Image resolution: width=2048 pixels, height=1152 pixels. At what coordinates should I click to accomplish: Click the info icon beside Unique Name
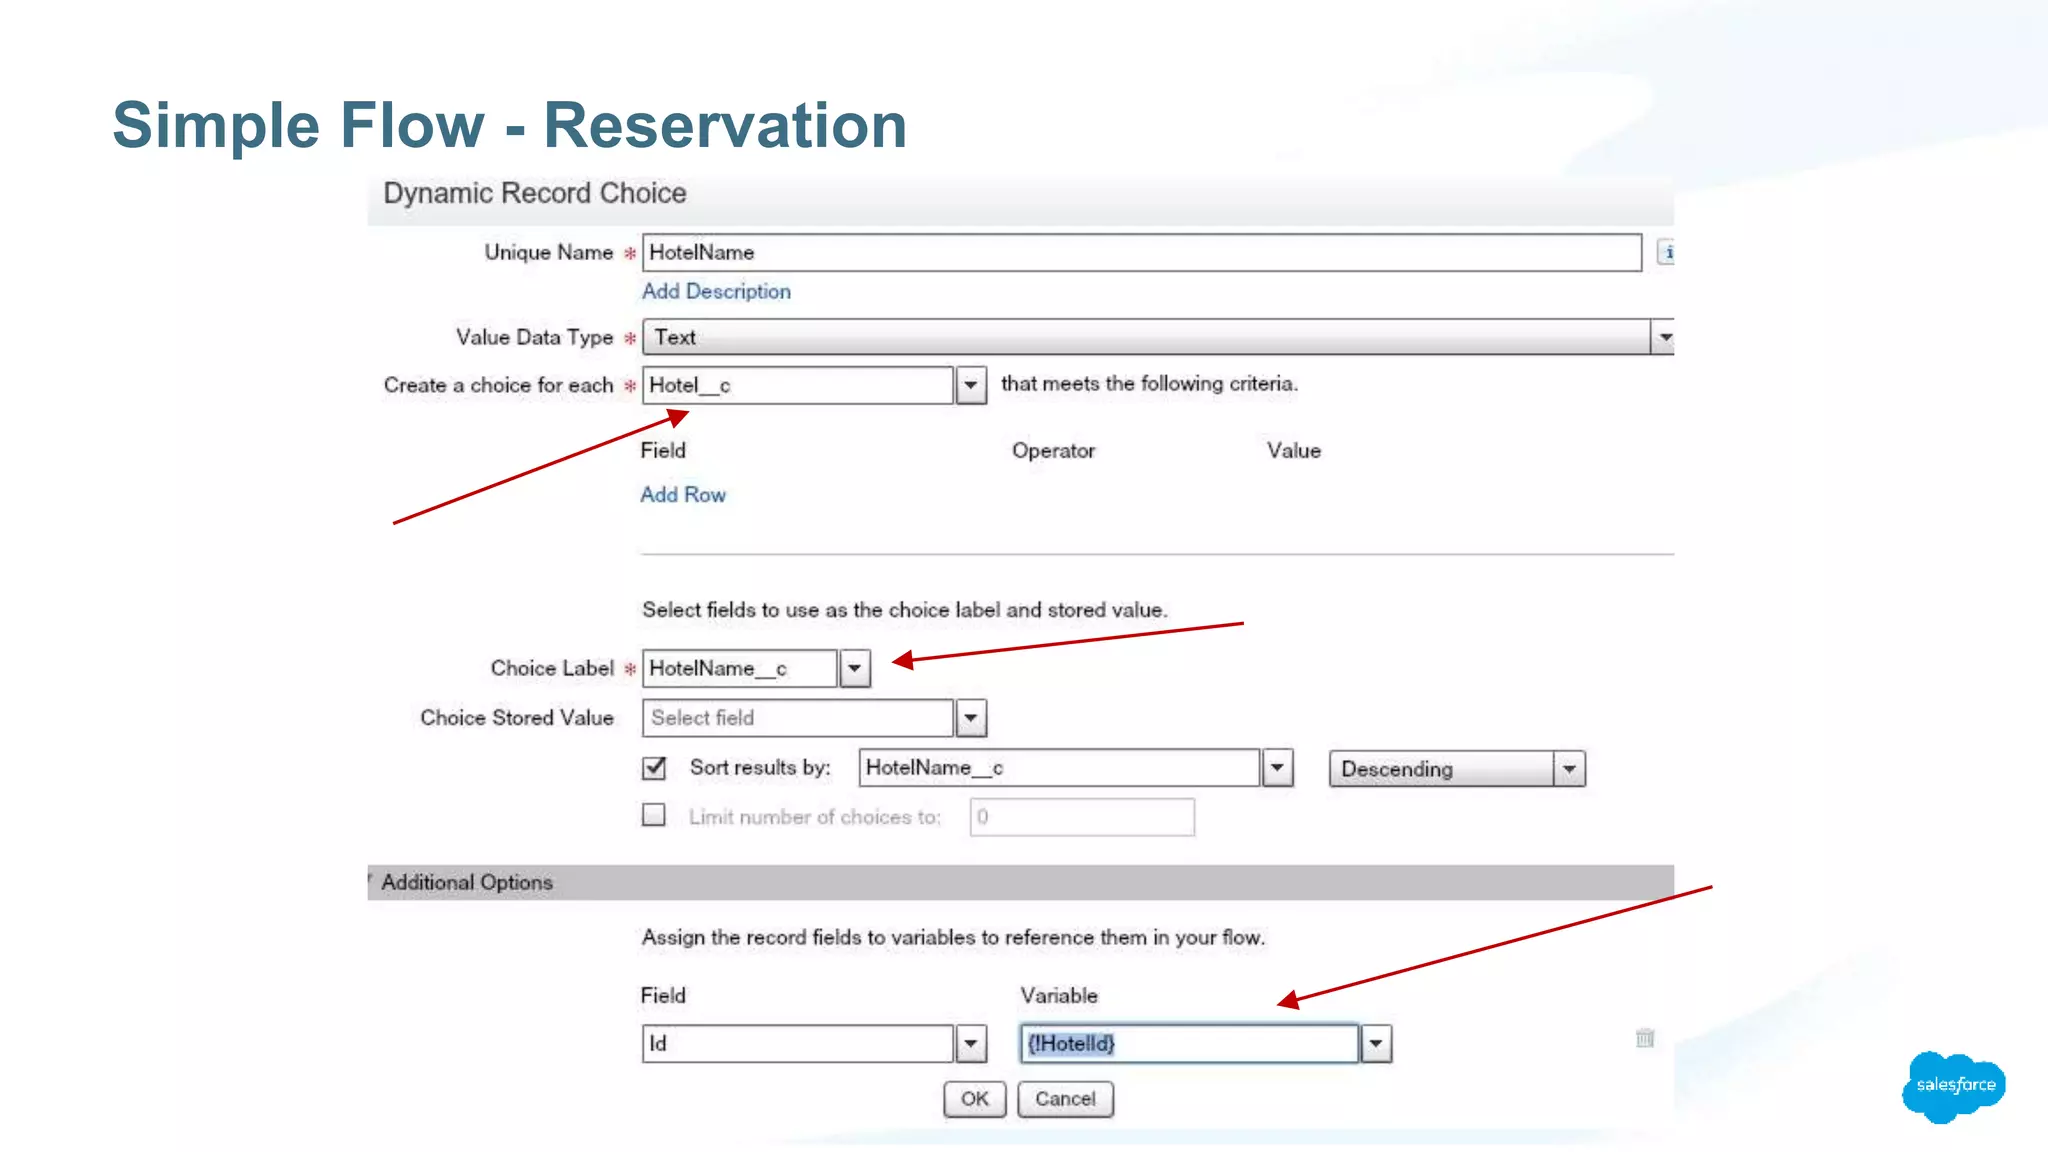[x=1666, y=252]
